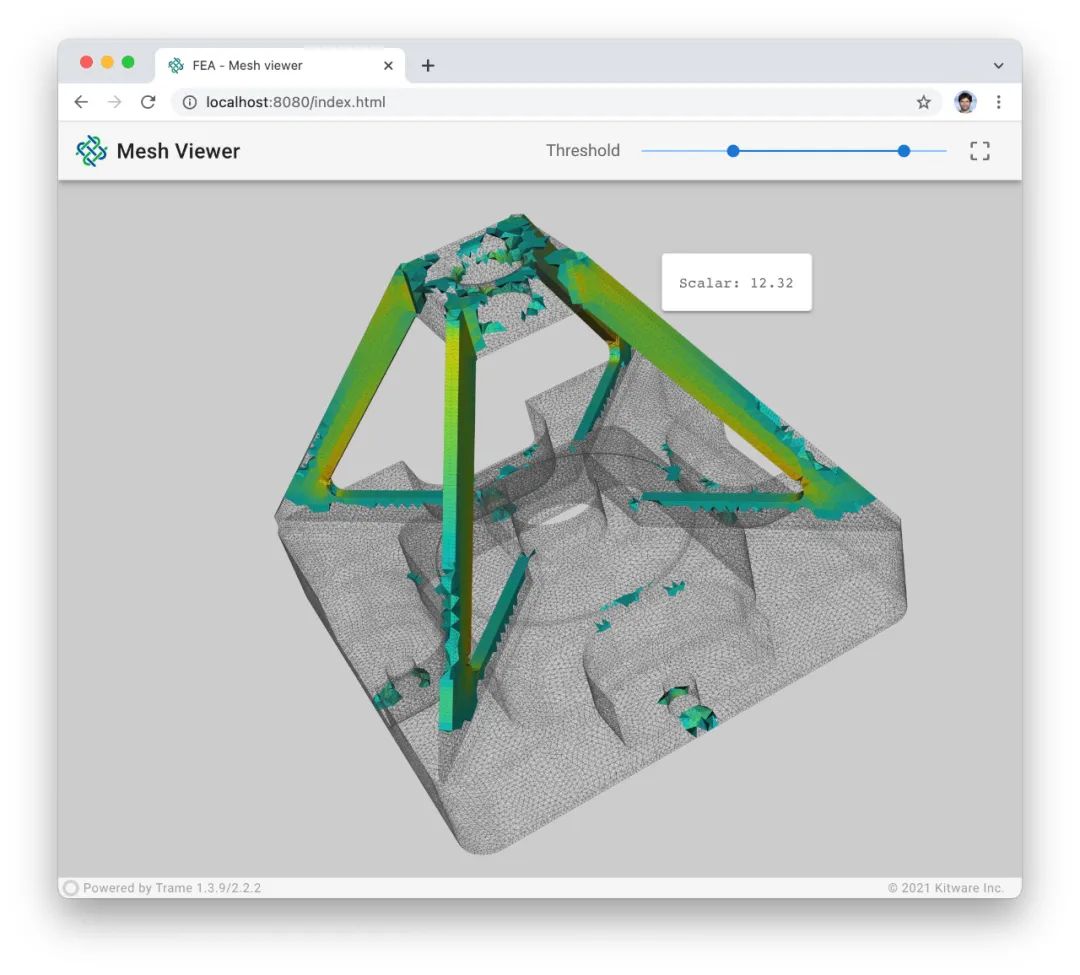
Task: Open Chrome's three-dot menu
Action: [998, 102]
